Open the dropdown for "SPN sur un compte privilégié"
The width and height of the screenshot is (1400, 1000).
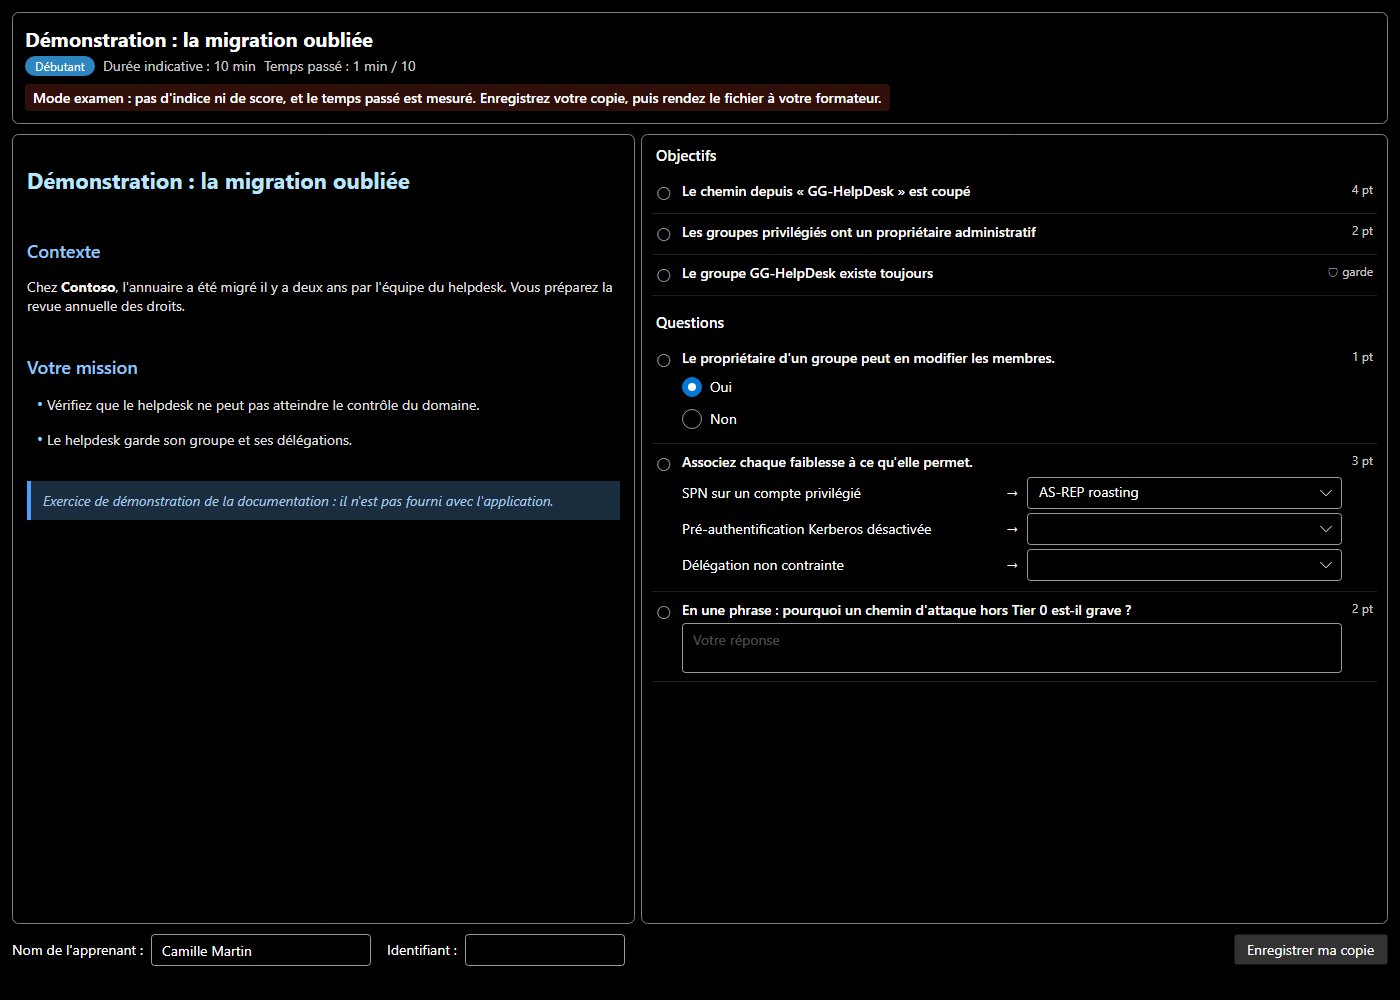coord(1184,493)
